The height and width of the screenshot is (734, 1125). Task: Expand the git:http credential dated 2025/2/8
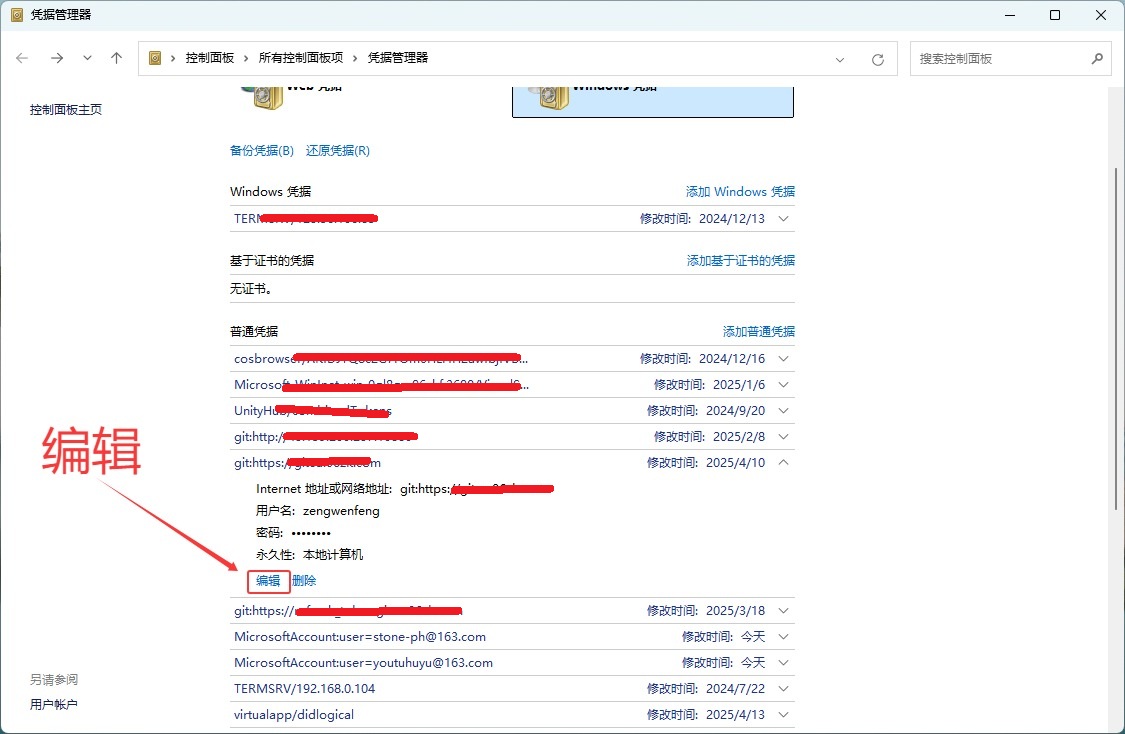pyautogui.click(x=783, y=436)
